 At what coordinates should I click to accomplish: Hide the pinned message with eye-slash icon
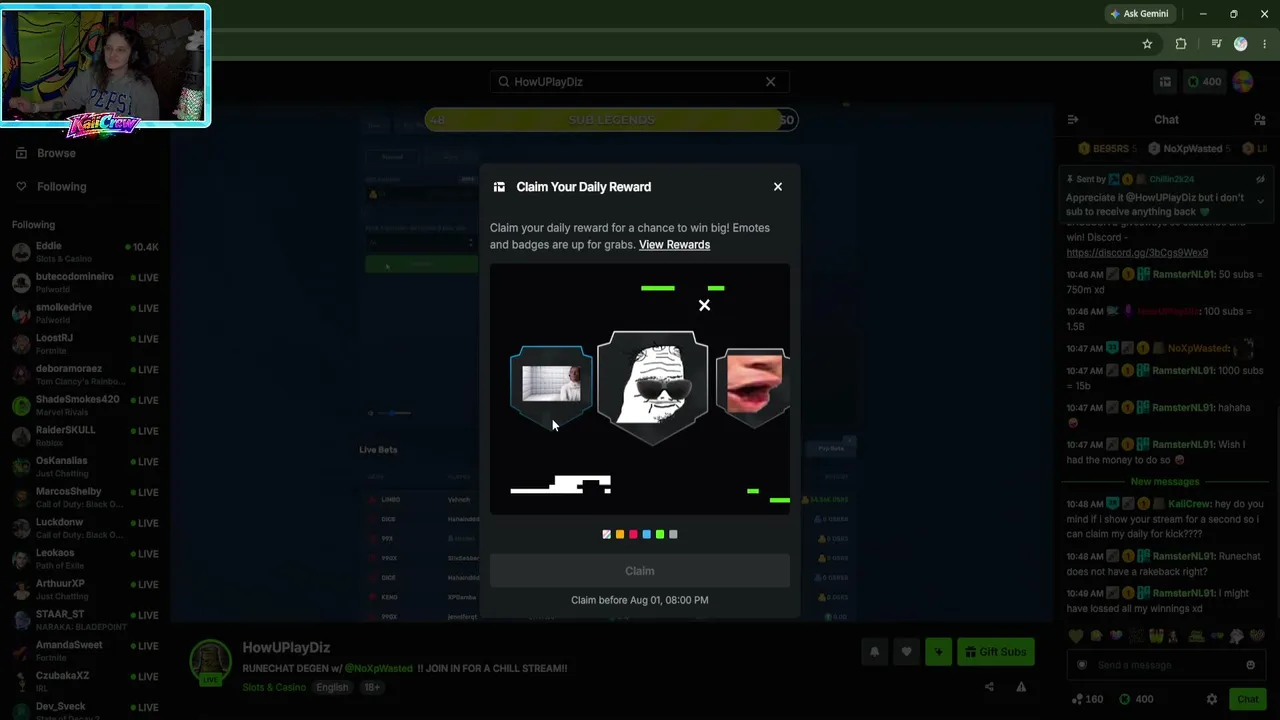[1260, 180]
